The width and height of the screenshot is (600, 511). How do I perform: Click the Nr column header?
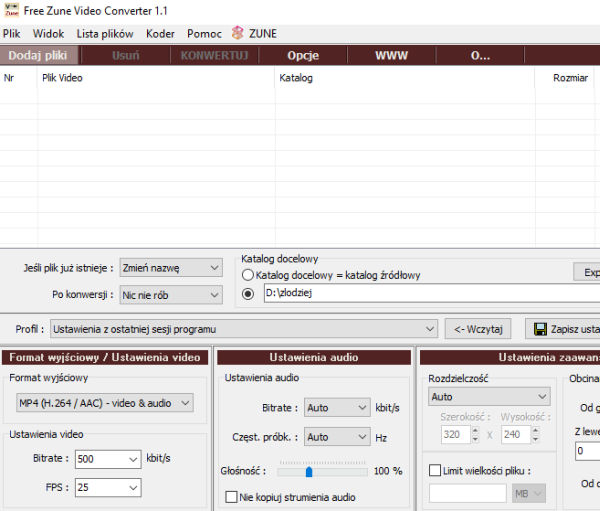coord(18,78)
